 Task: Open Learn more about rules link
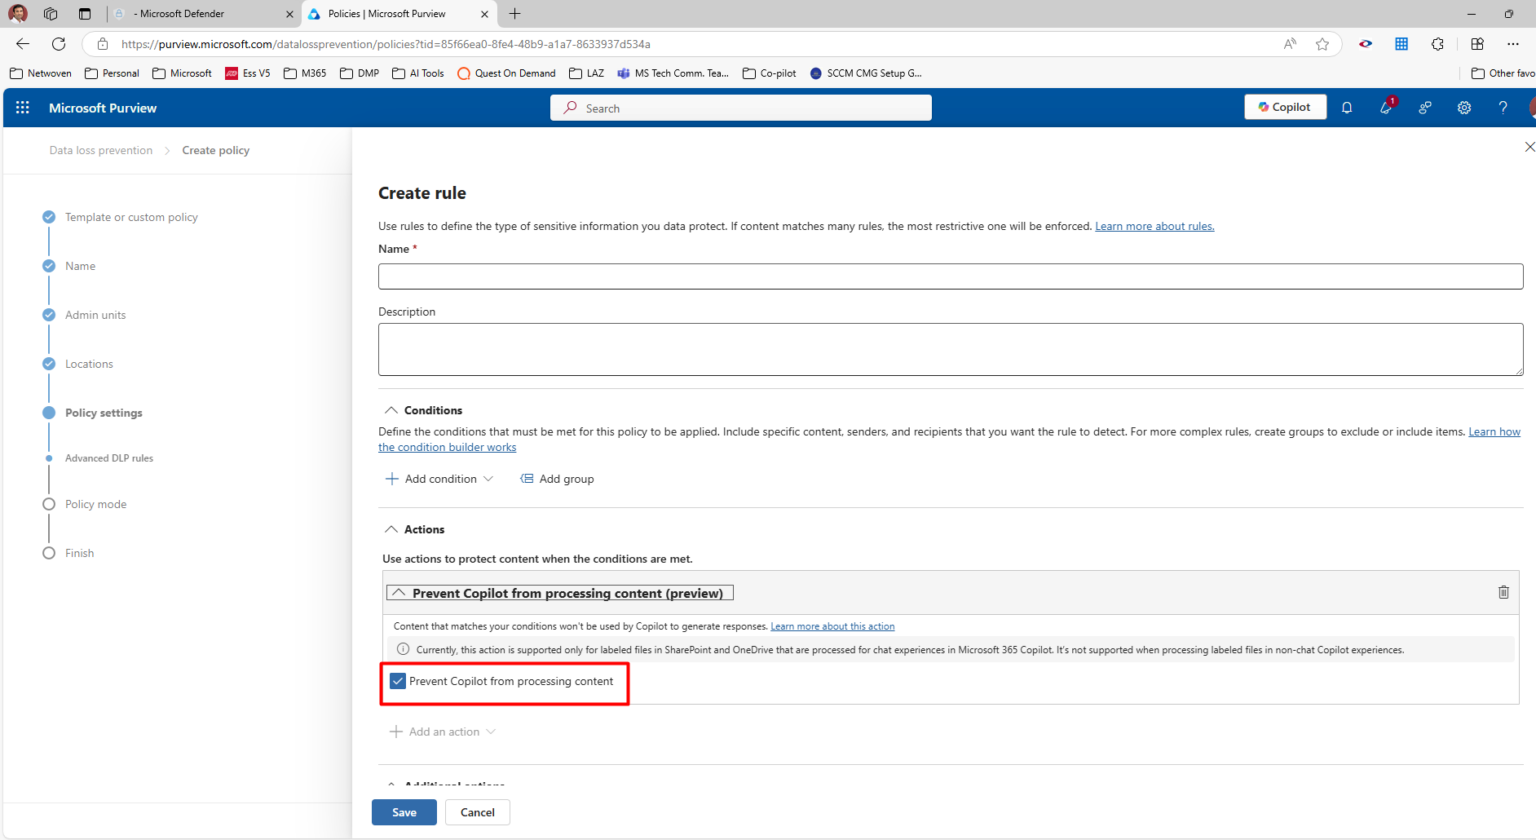coord(1154,226)
